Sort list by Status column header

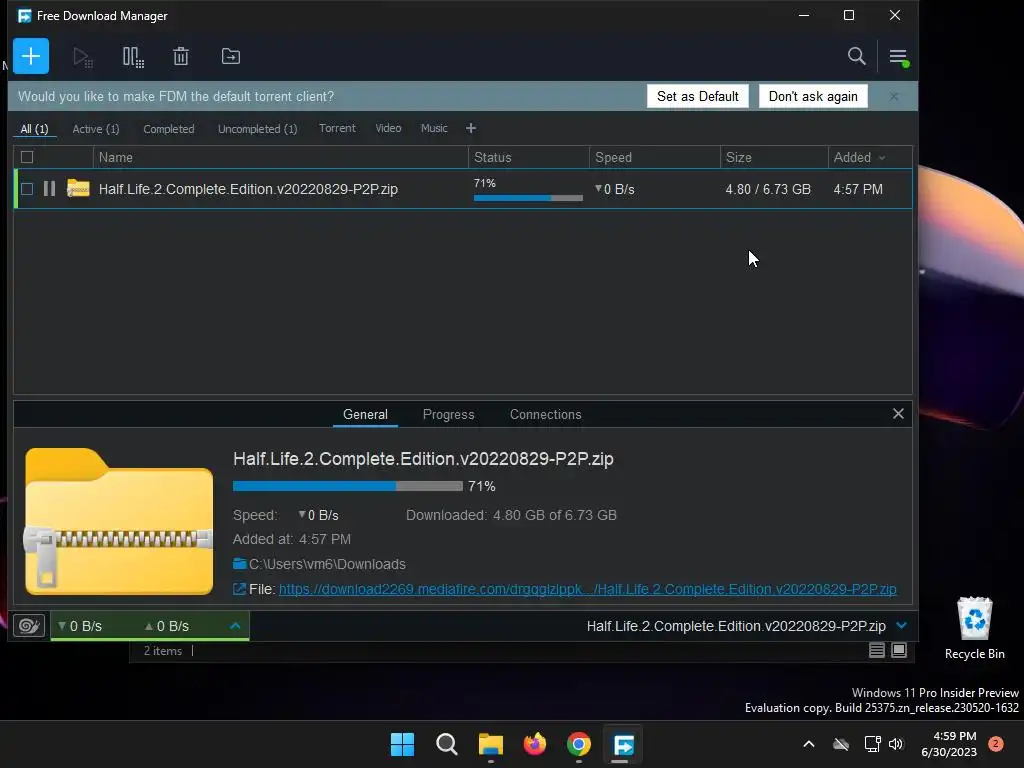click(x=528, y=157)
